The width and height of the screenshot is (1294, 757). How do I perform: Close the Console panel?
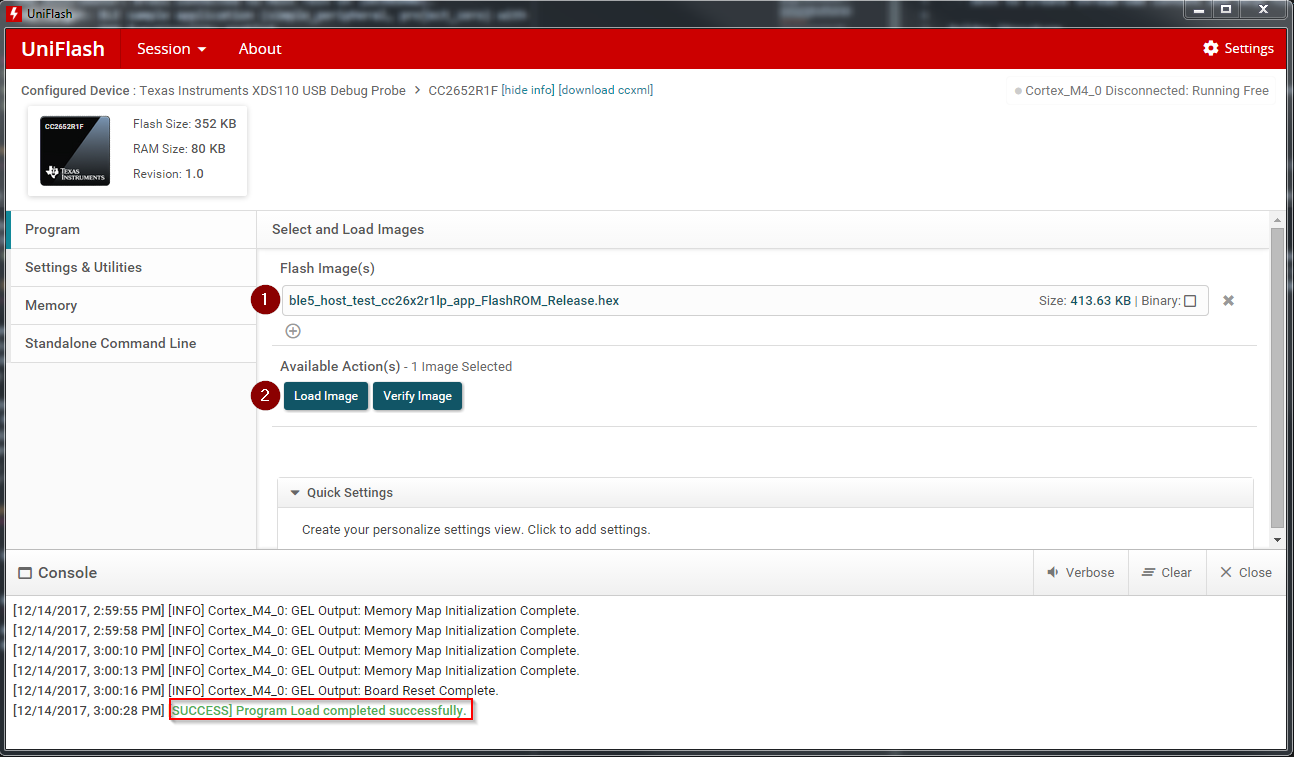[x=1245, y=572]
